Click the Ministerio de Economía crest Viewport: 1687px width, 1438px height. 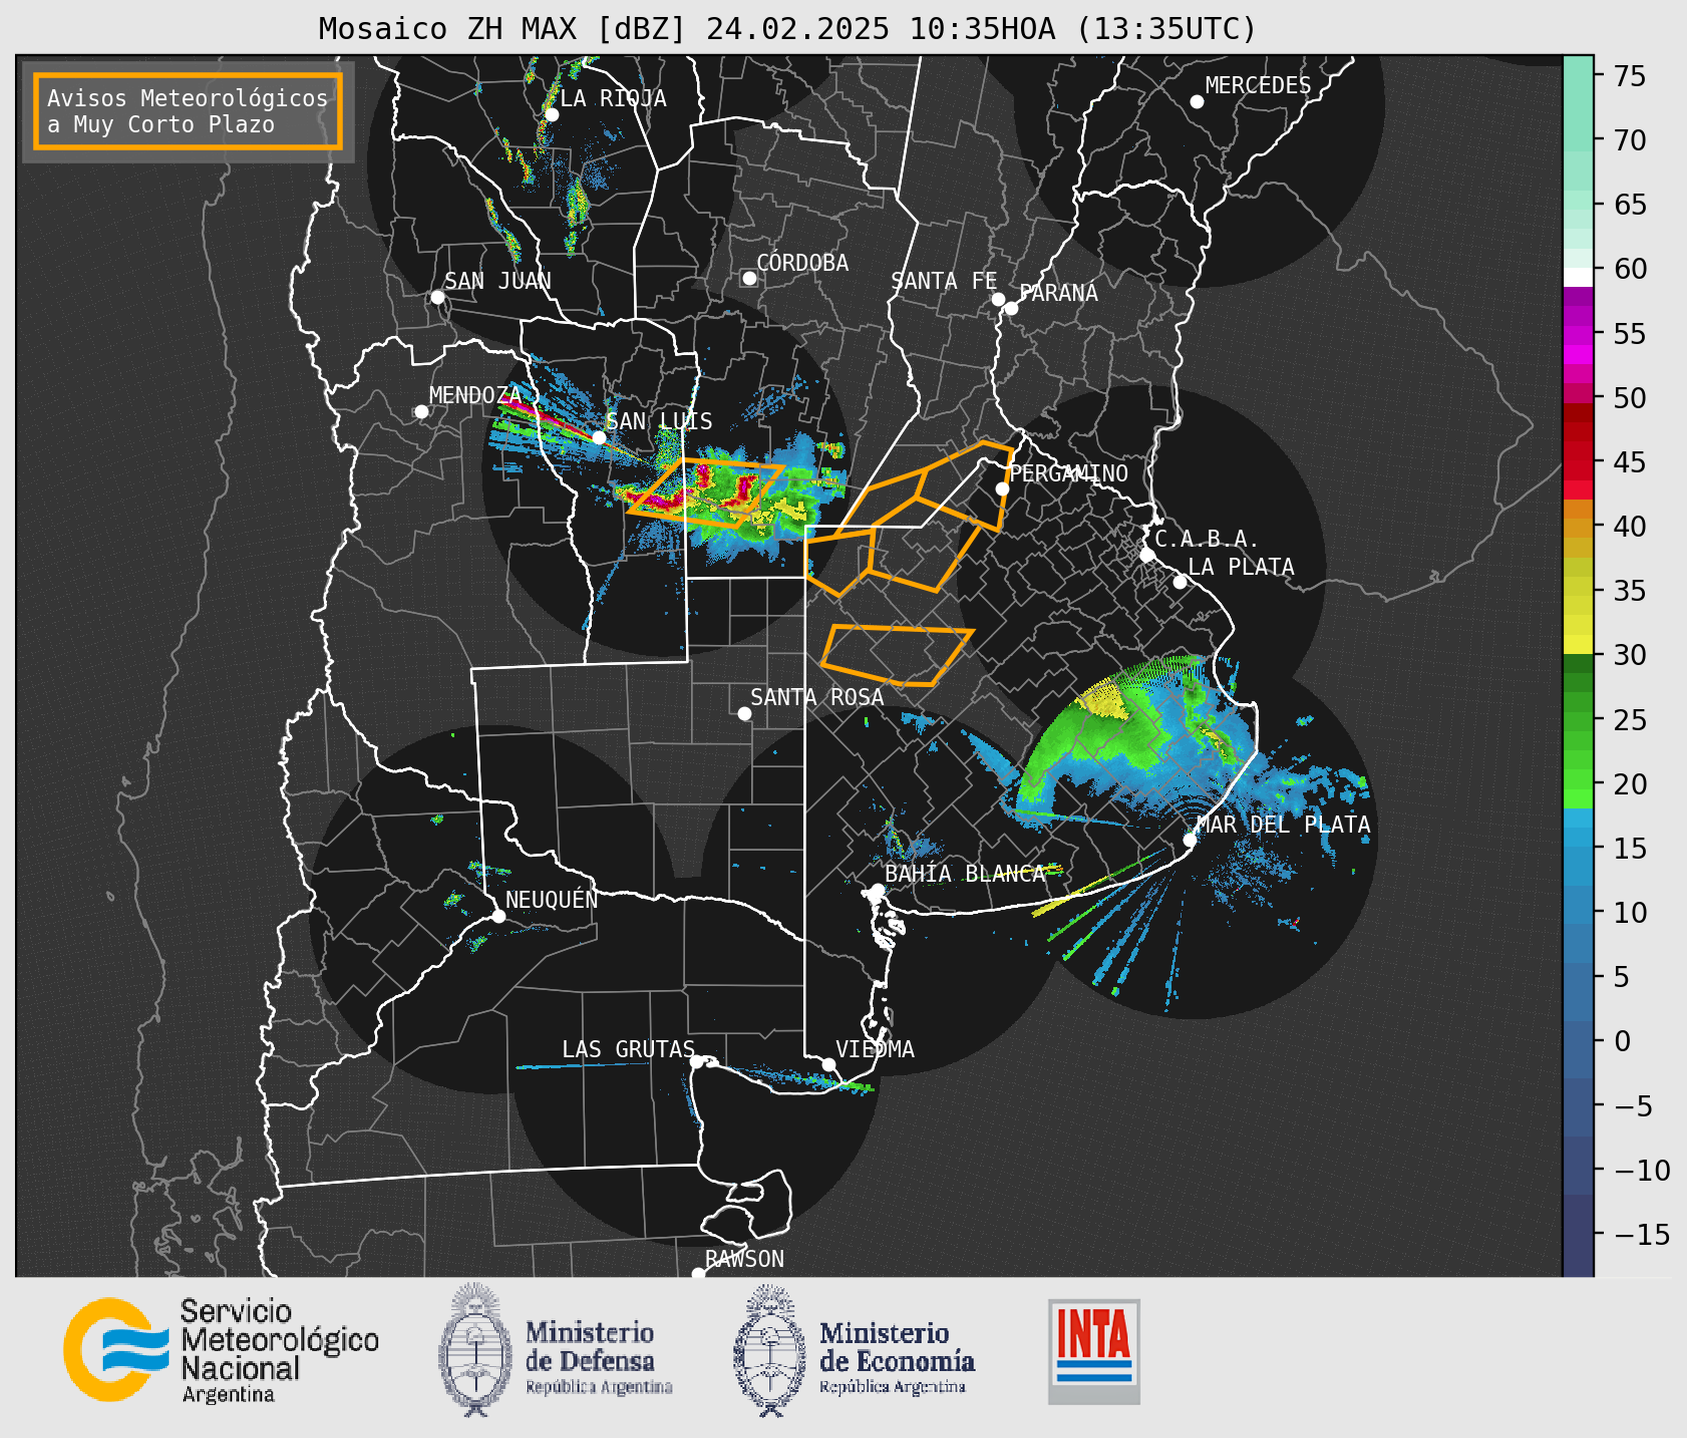pos(769,1350)
